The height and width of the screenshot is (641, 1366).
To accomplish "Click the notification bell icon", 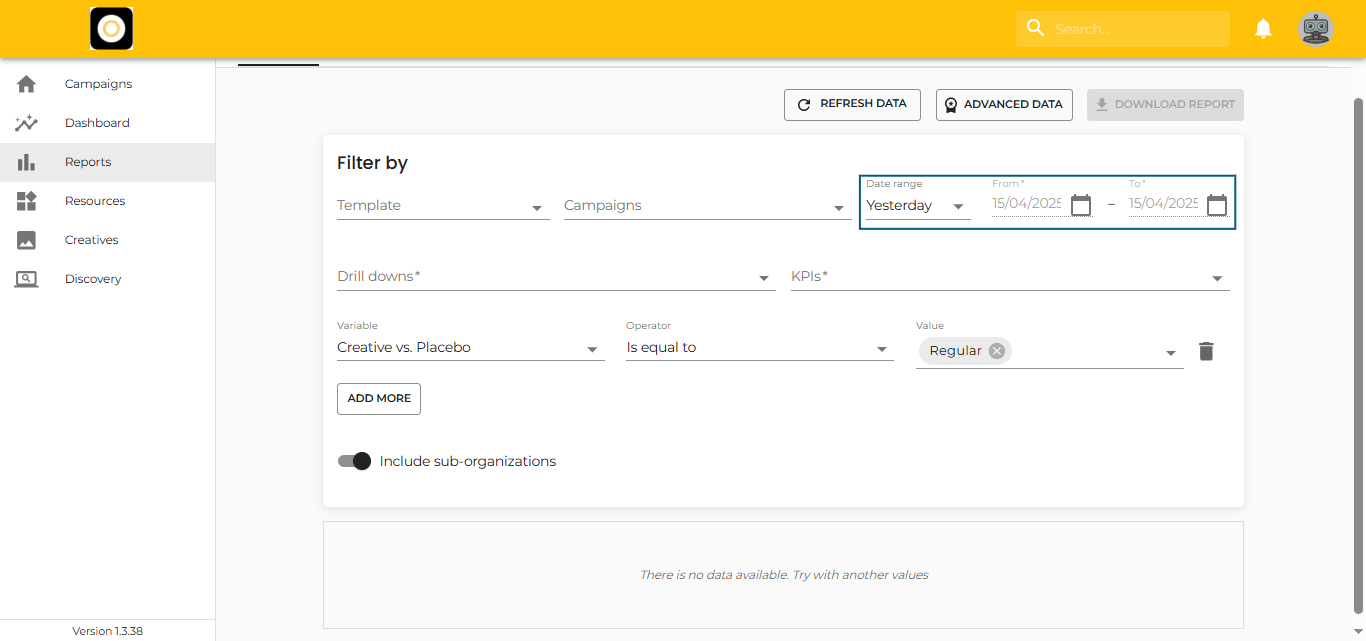I will [1263, 29].
